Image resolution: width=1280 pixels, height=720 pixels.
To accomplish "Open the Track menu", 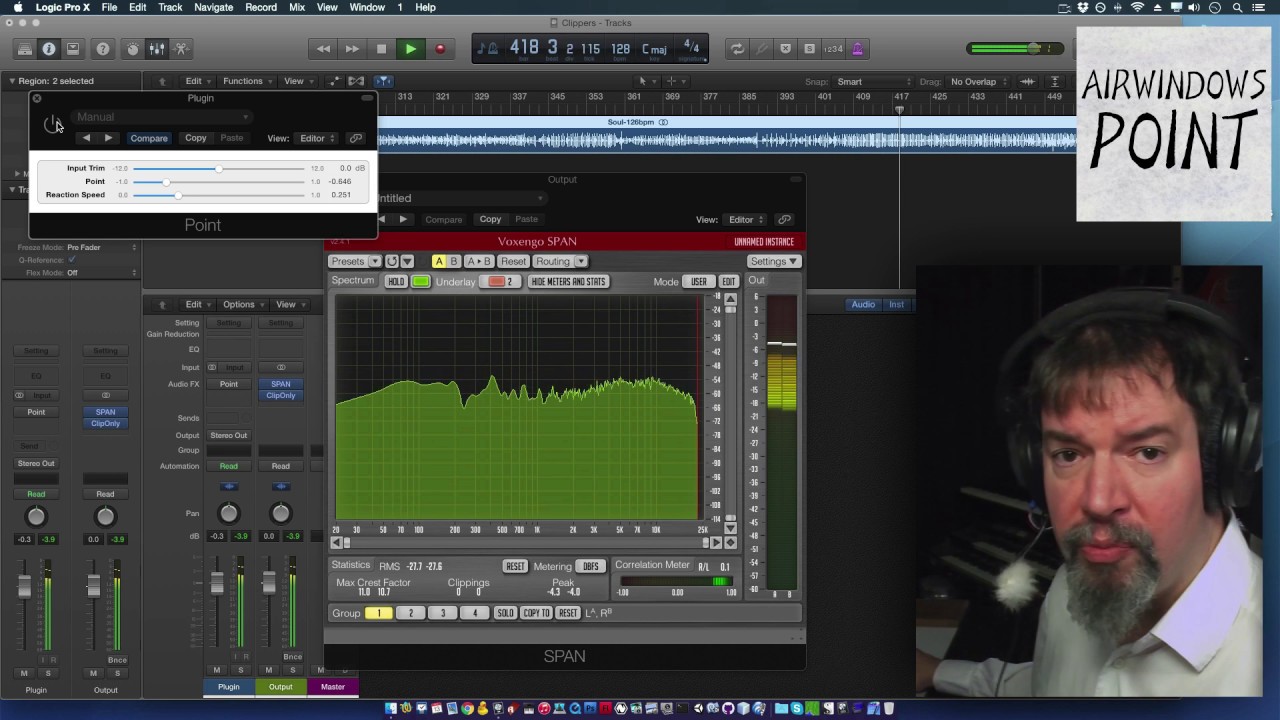I will tap(170, 7).
